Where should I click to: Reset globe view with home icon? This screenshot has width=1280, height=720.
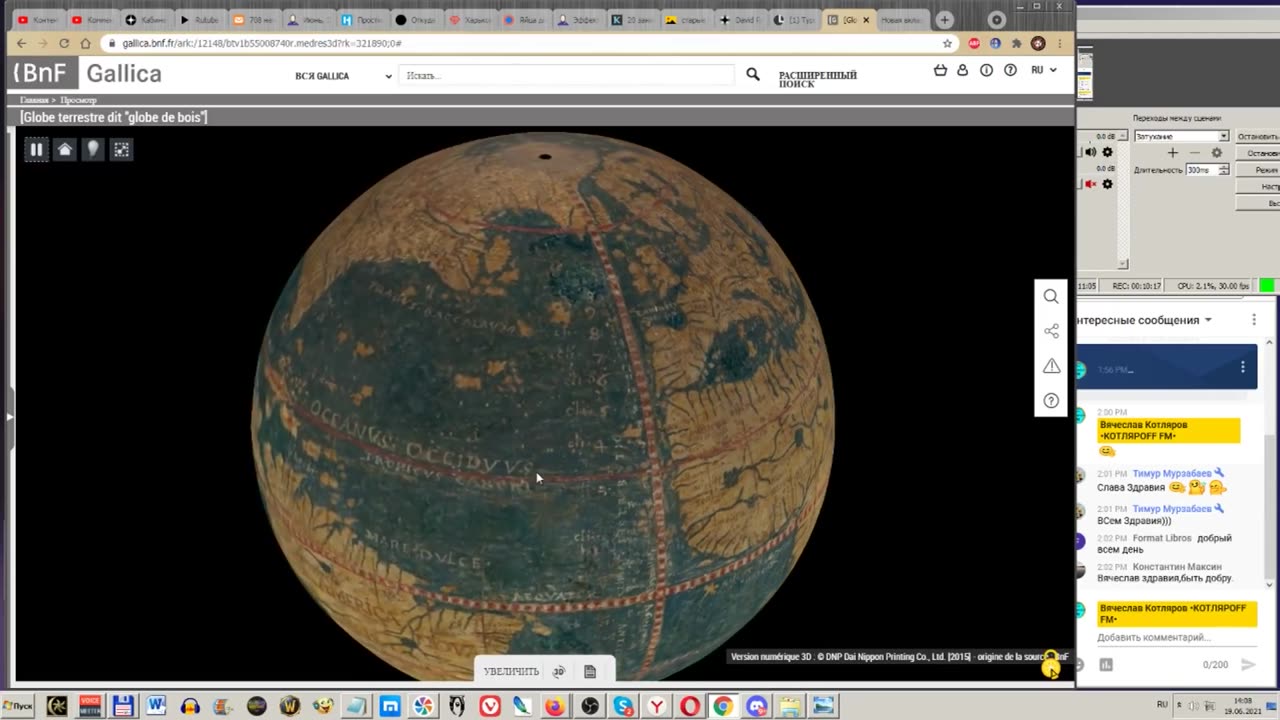tap(64, 149)
